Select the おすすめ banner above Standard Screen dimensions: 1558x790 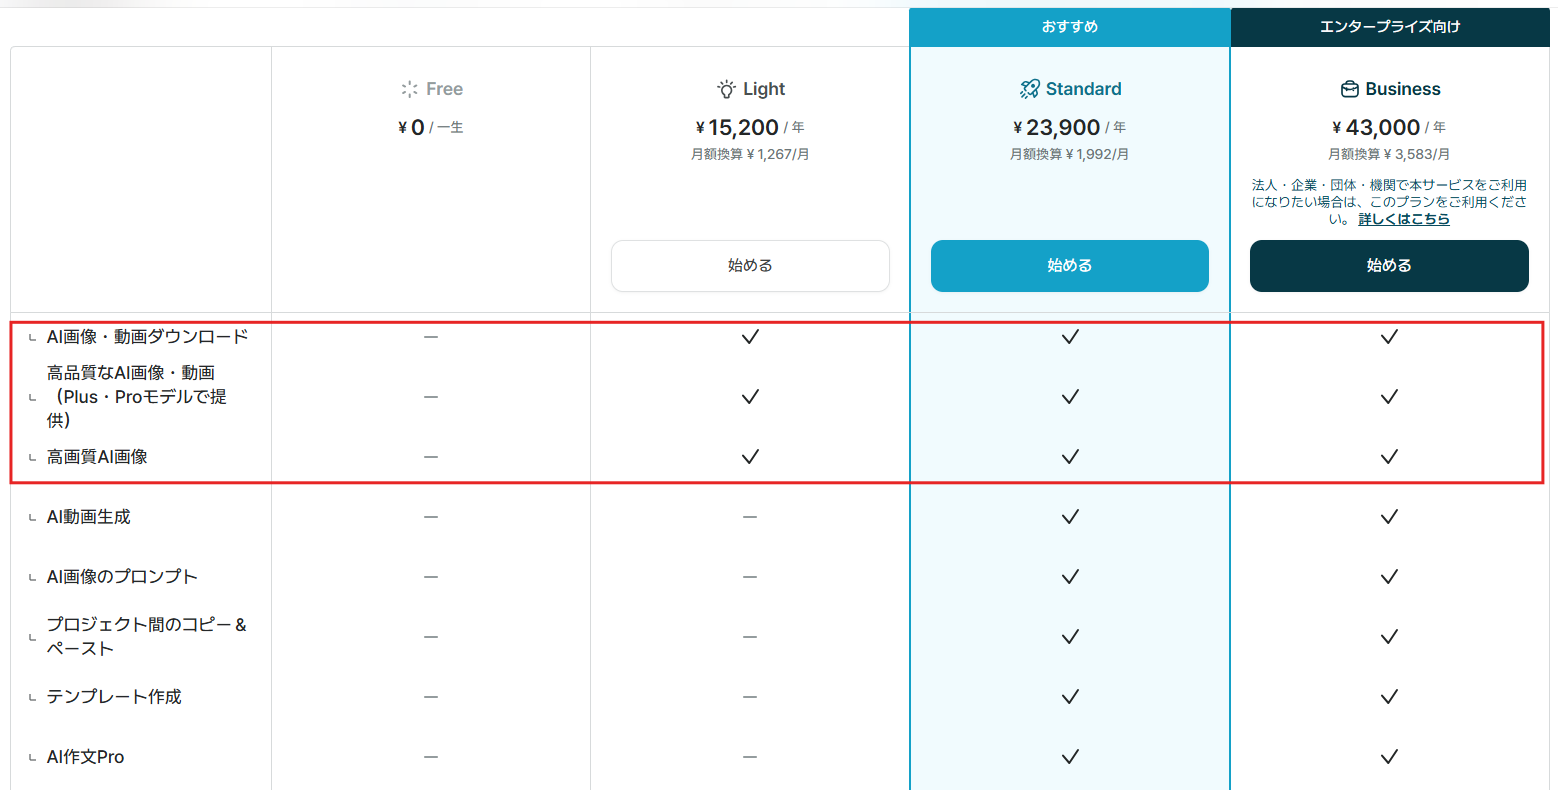point(1070,27)
